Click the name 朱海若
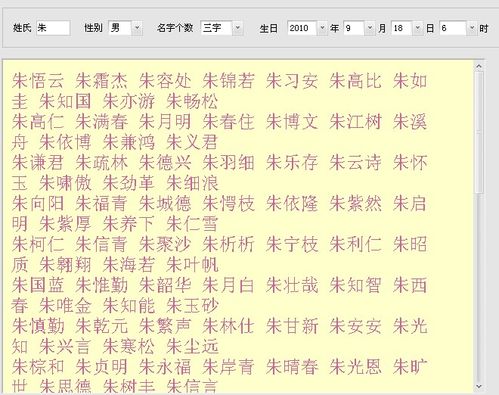Image resolution: width=499 pixels, height=395 pixels. click(x=129, y=265)
